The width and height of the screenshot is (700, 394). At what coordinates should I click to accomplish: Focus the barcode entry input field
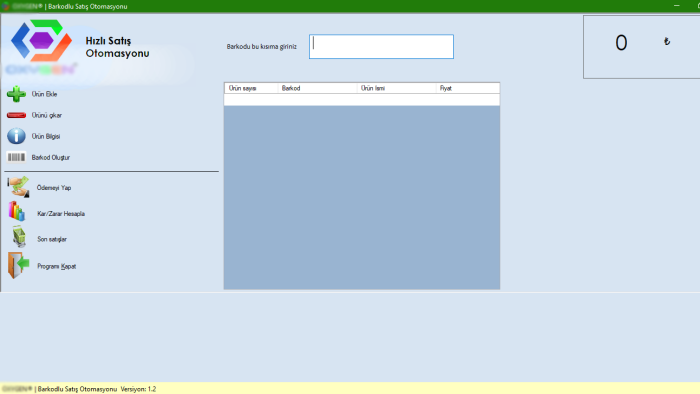[x=381, y=46]
